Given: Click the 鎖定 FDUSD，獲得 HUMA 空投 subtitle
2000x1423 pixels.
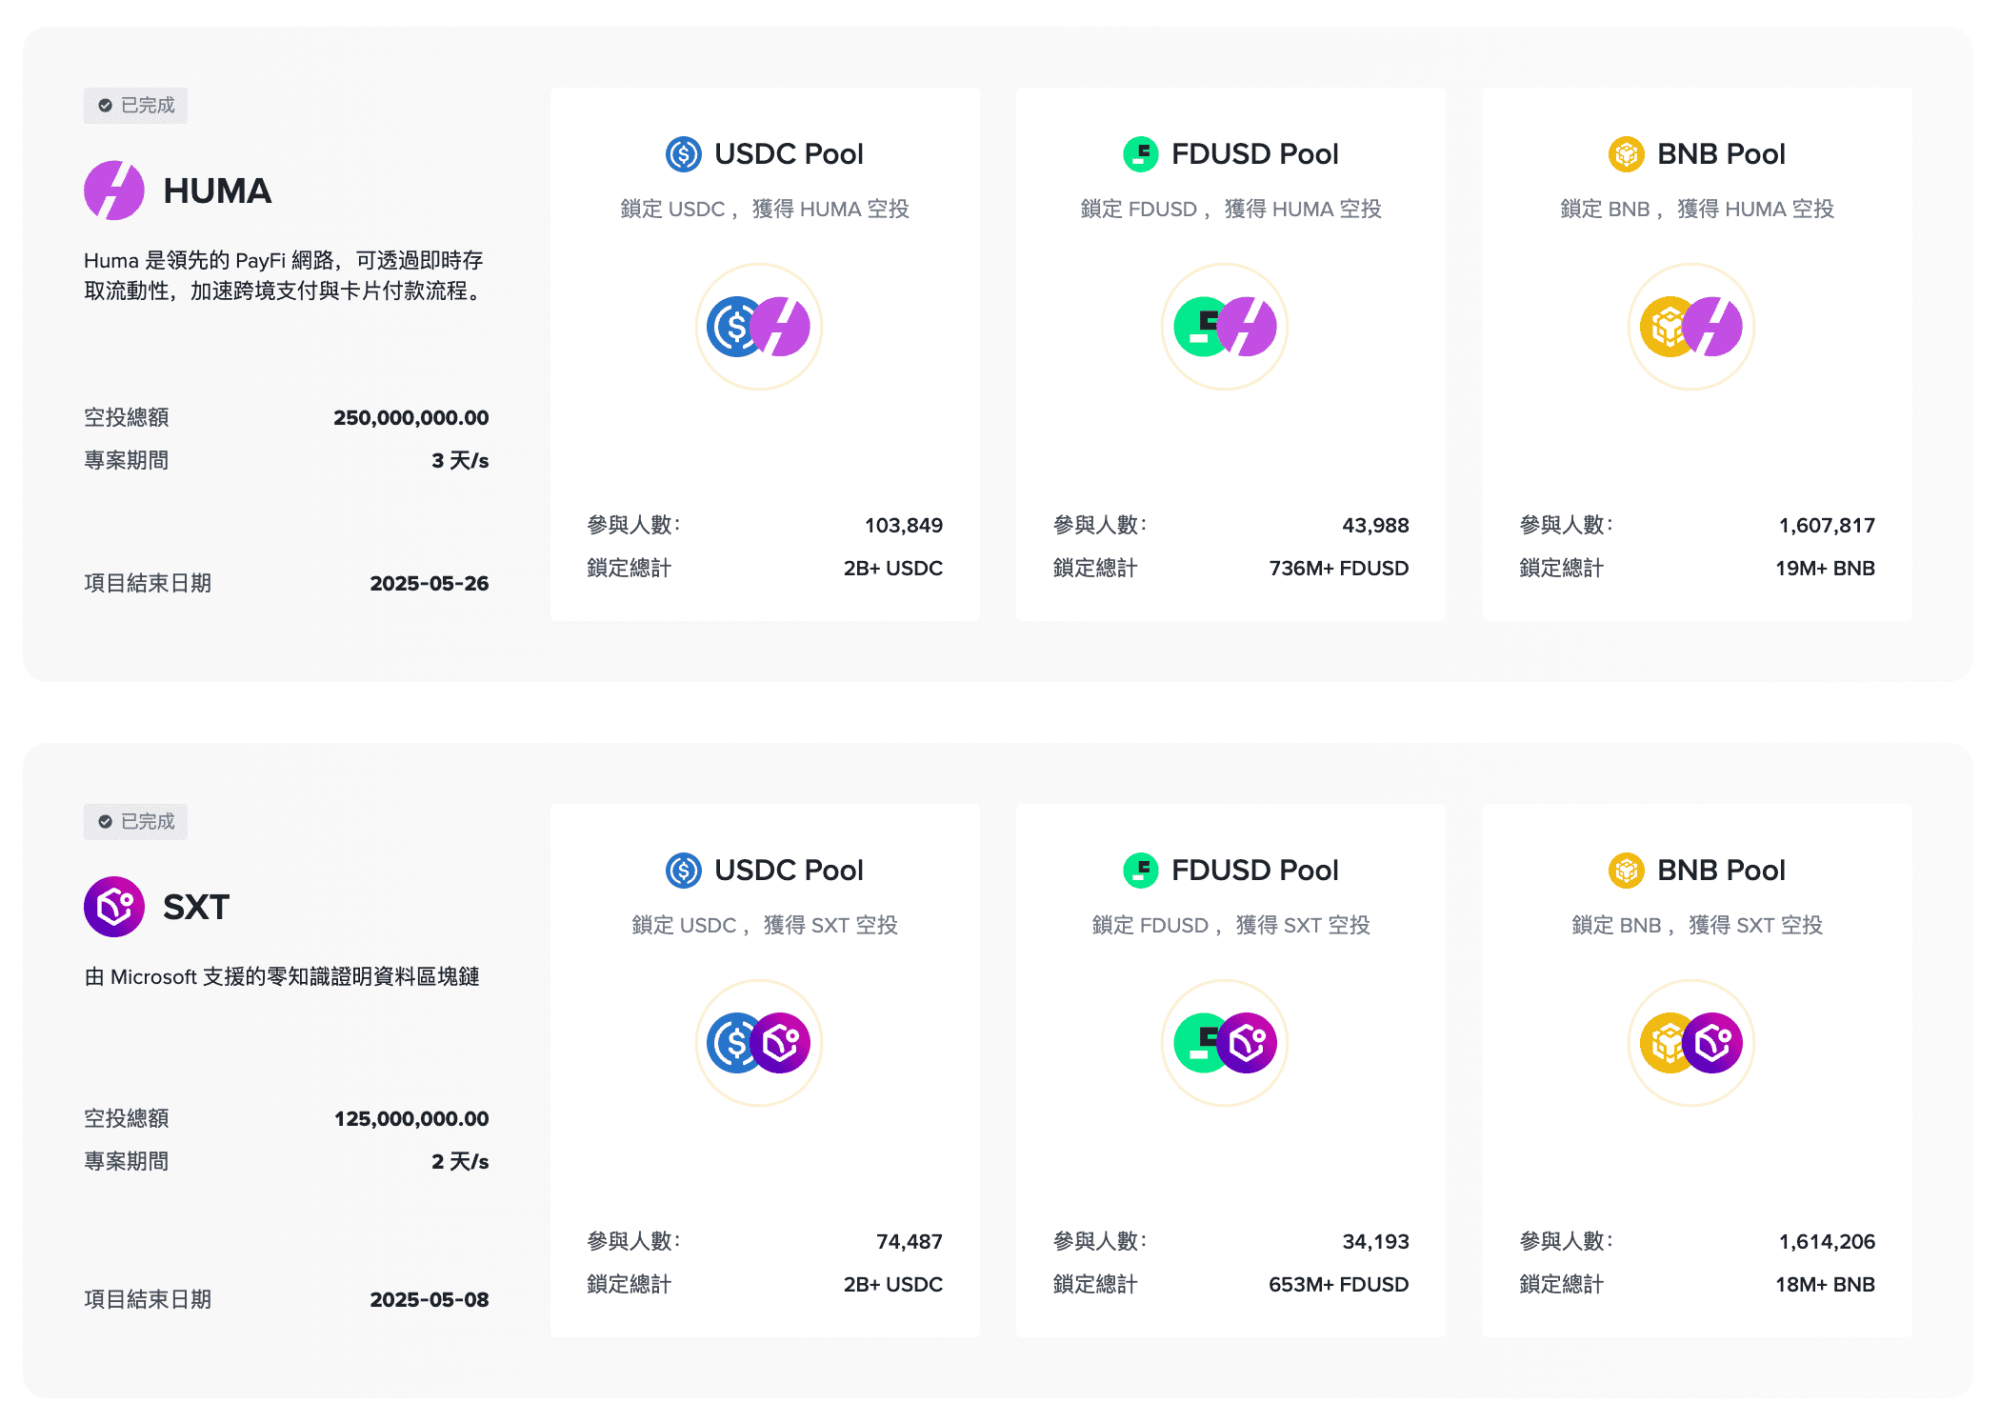Looking at the screenshot, I should pyautogui.click(x=1231, y=210).
